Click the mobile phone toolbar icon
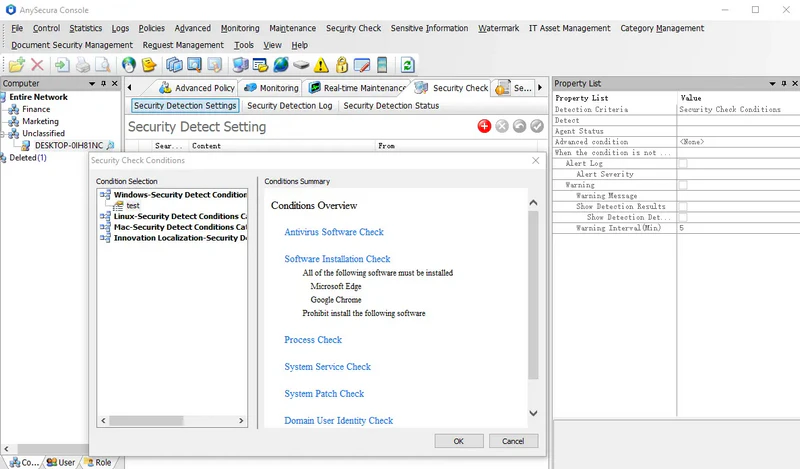Viewport: 800px width, 469px height. (x=382, y=65)
